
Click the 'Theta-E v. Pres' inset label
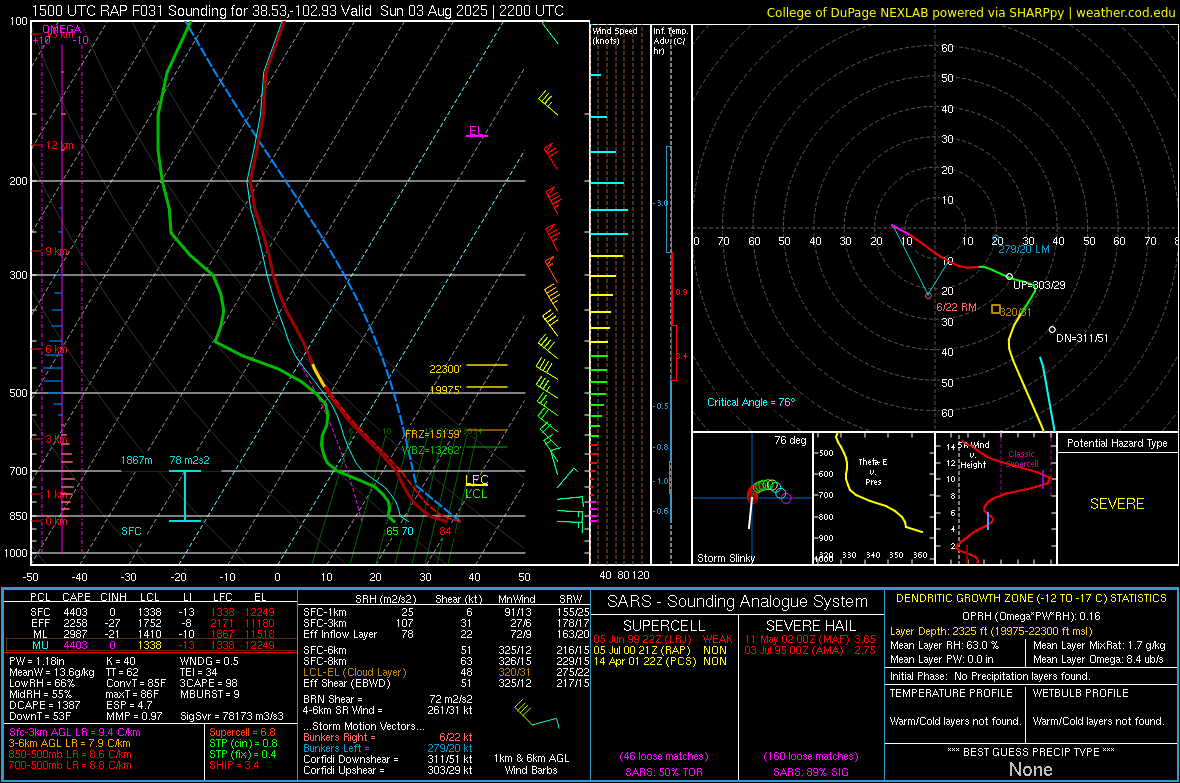[873, 471]
